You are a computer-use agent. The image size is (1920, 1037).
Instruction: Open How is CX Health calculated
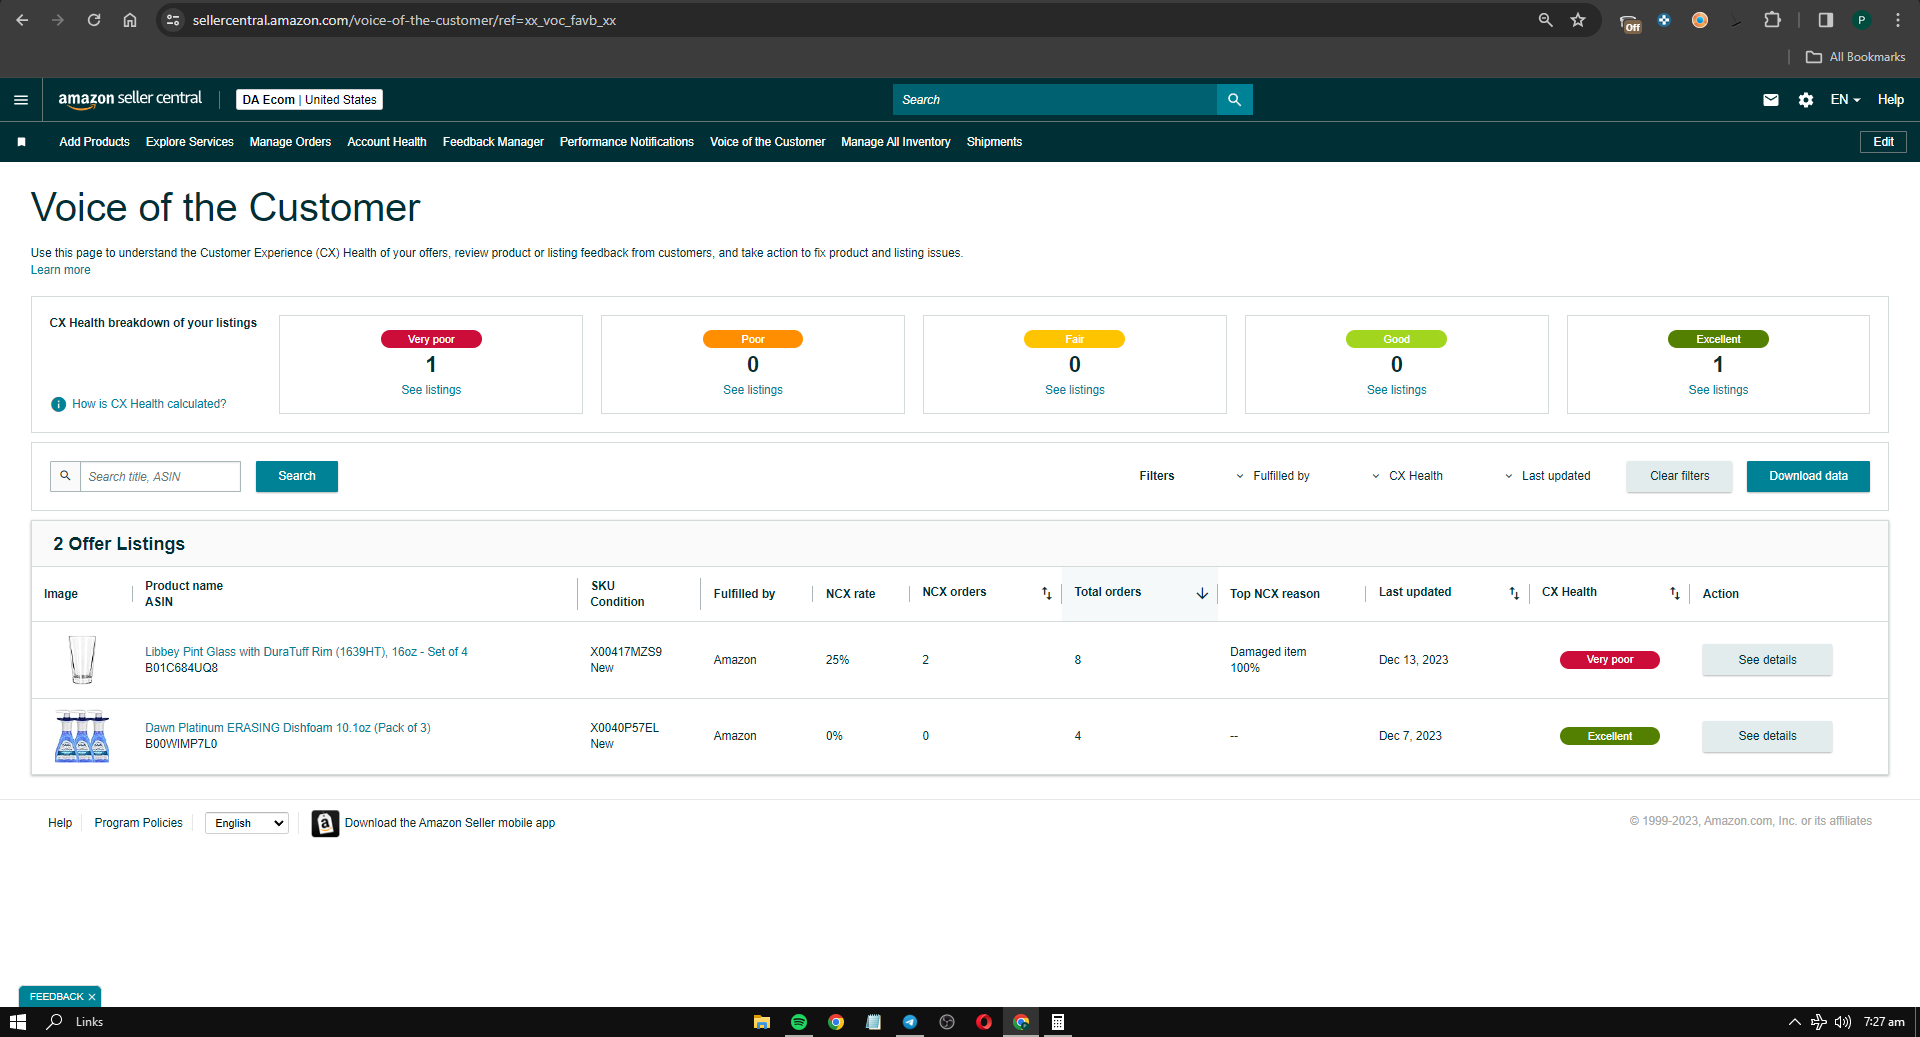coord(149,404)
